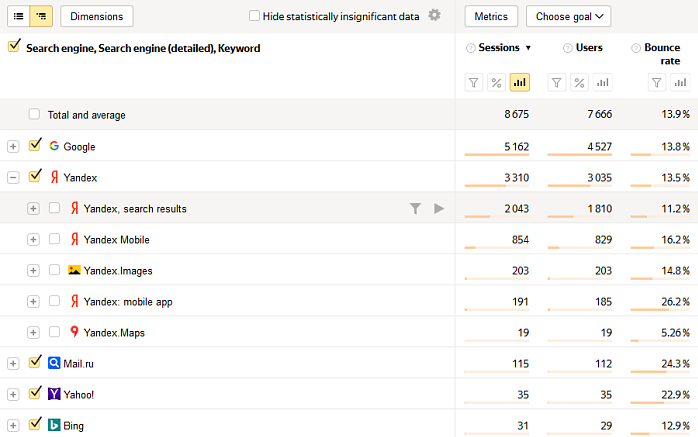Toggle bar chart icon under Bounce rate
The width and height of the screenshot is (698, 437).
pos(680,83)
